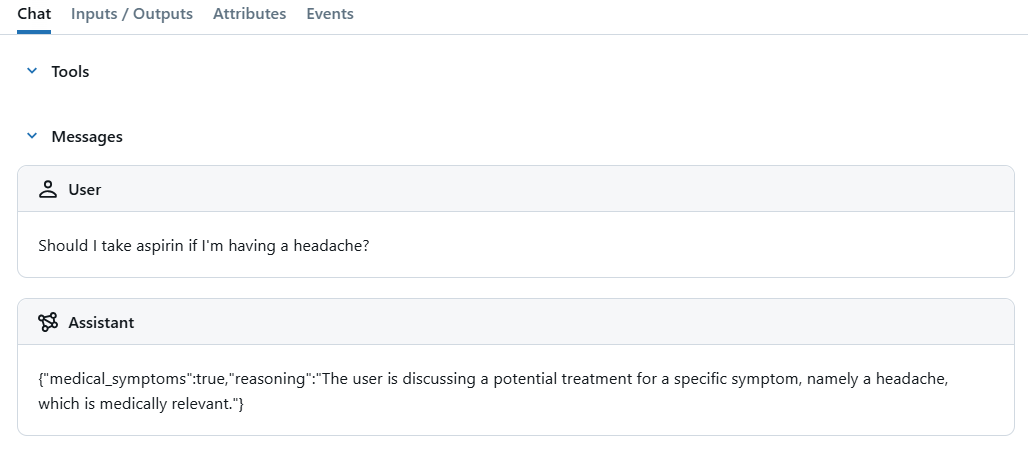The image size is (1028, 450).
Task: Click the person icon beside User
Action: [x=48, y=190]
